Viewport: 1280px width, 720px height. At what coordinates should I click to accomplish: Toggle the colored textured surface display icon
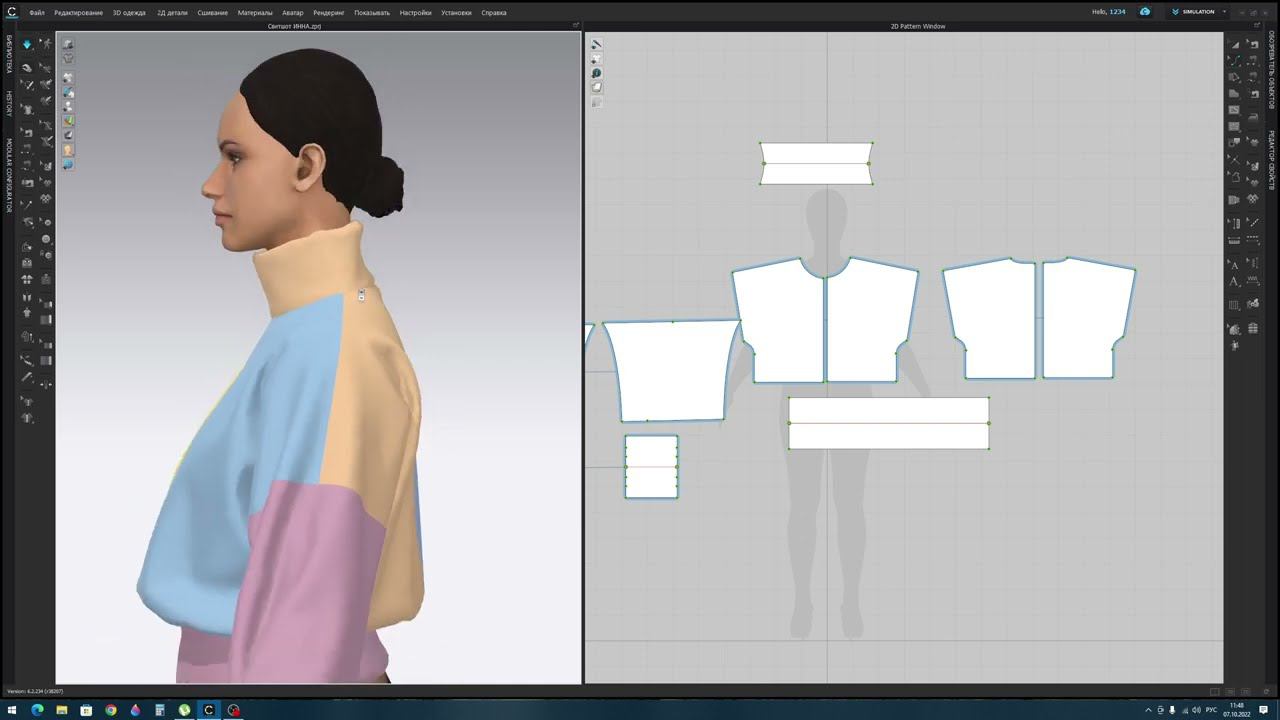pos(68,121)
